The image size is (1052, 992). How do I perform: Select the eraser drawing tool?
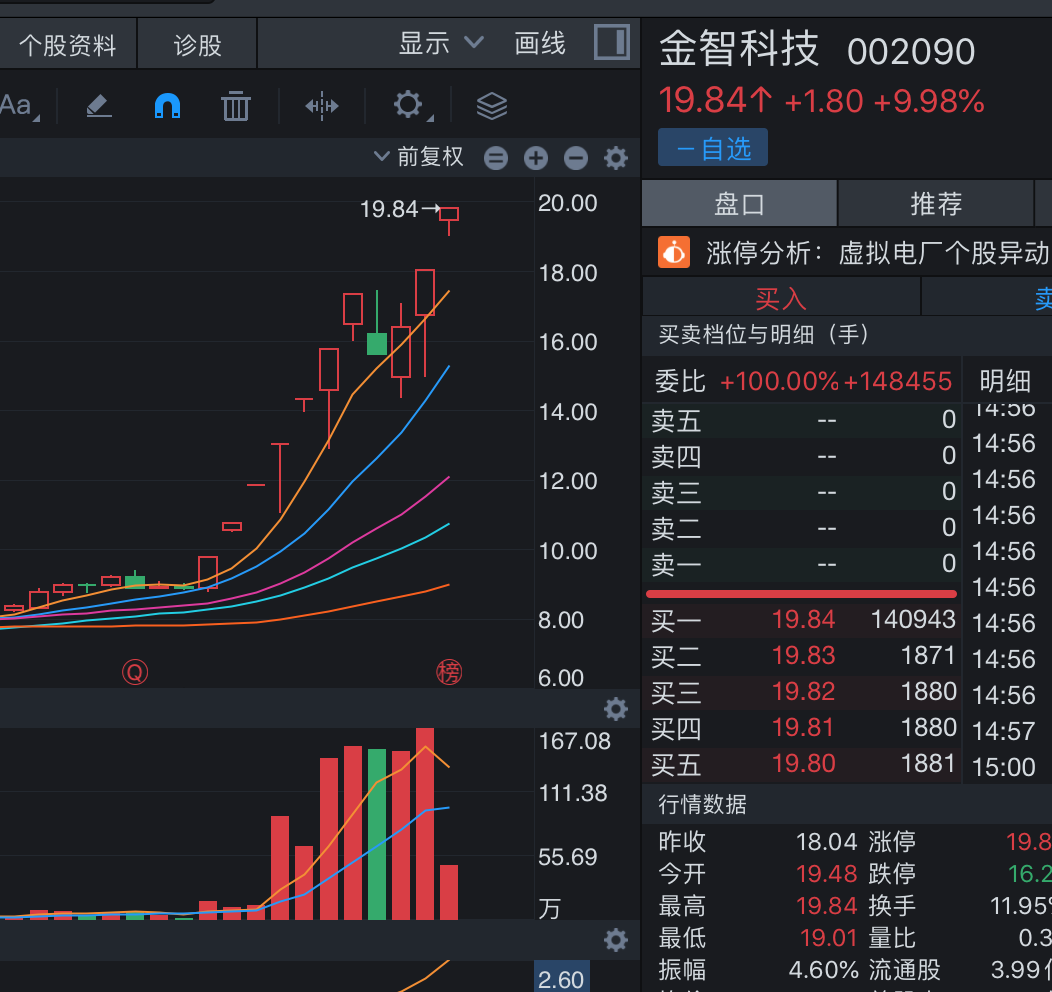(x=98, y=105)
